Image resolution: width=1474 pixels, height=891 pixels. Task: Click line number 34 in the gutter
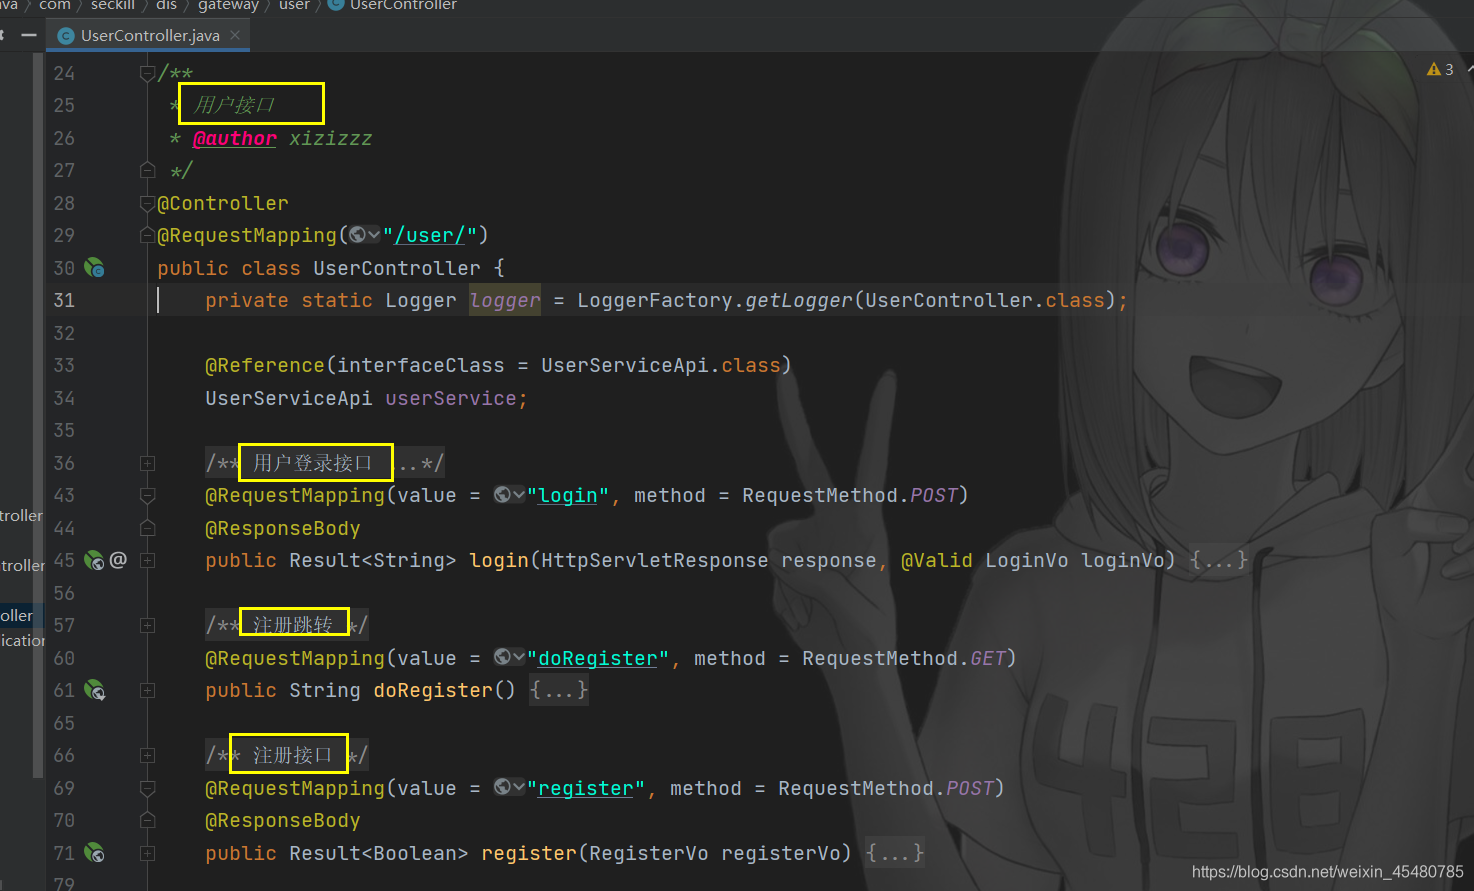[64, 398]
